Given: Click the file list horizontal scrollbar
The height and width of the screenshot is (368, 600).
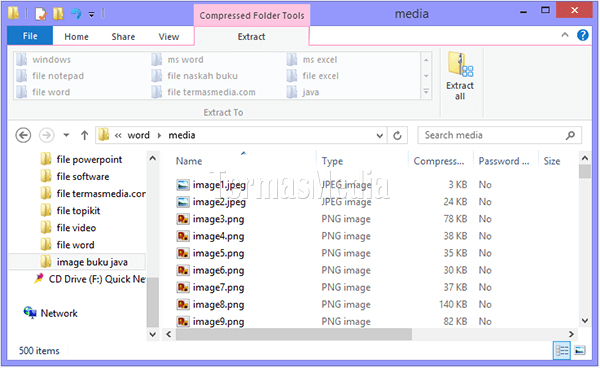Looking at the screenshot, I should (293, 334).
